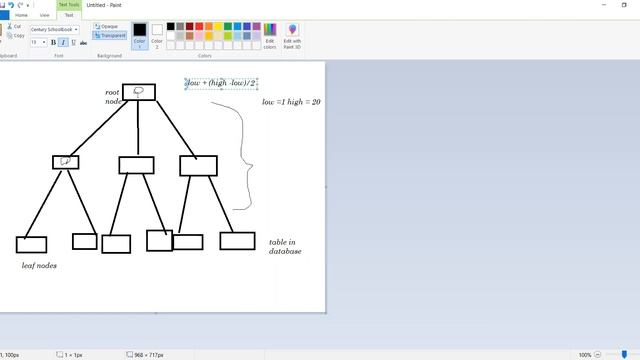640x360 pixels.
Task: Select the Text ribbon tab
Action: pyautogui.click(x=69, y=15)
